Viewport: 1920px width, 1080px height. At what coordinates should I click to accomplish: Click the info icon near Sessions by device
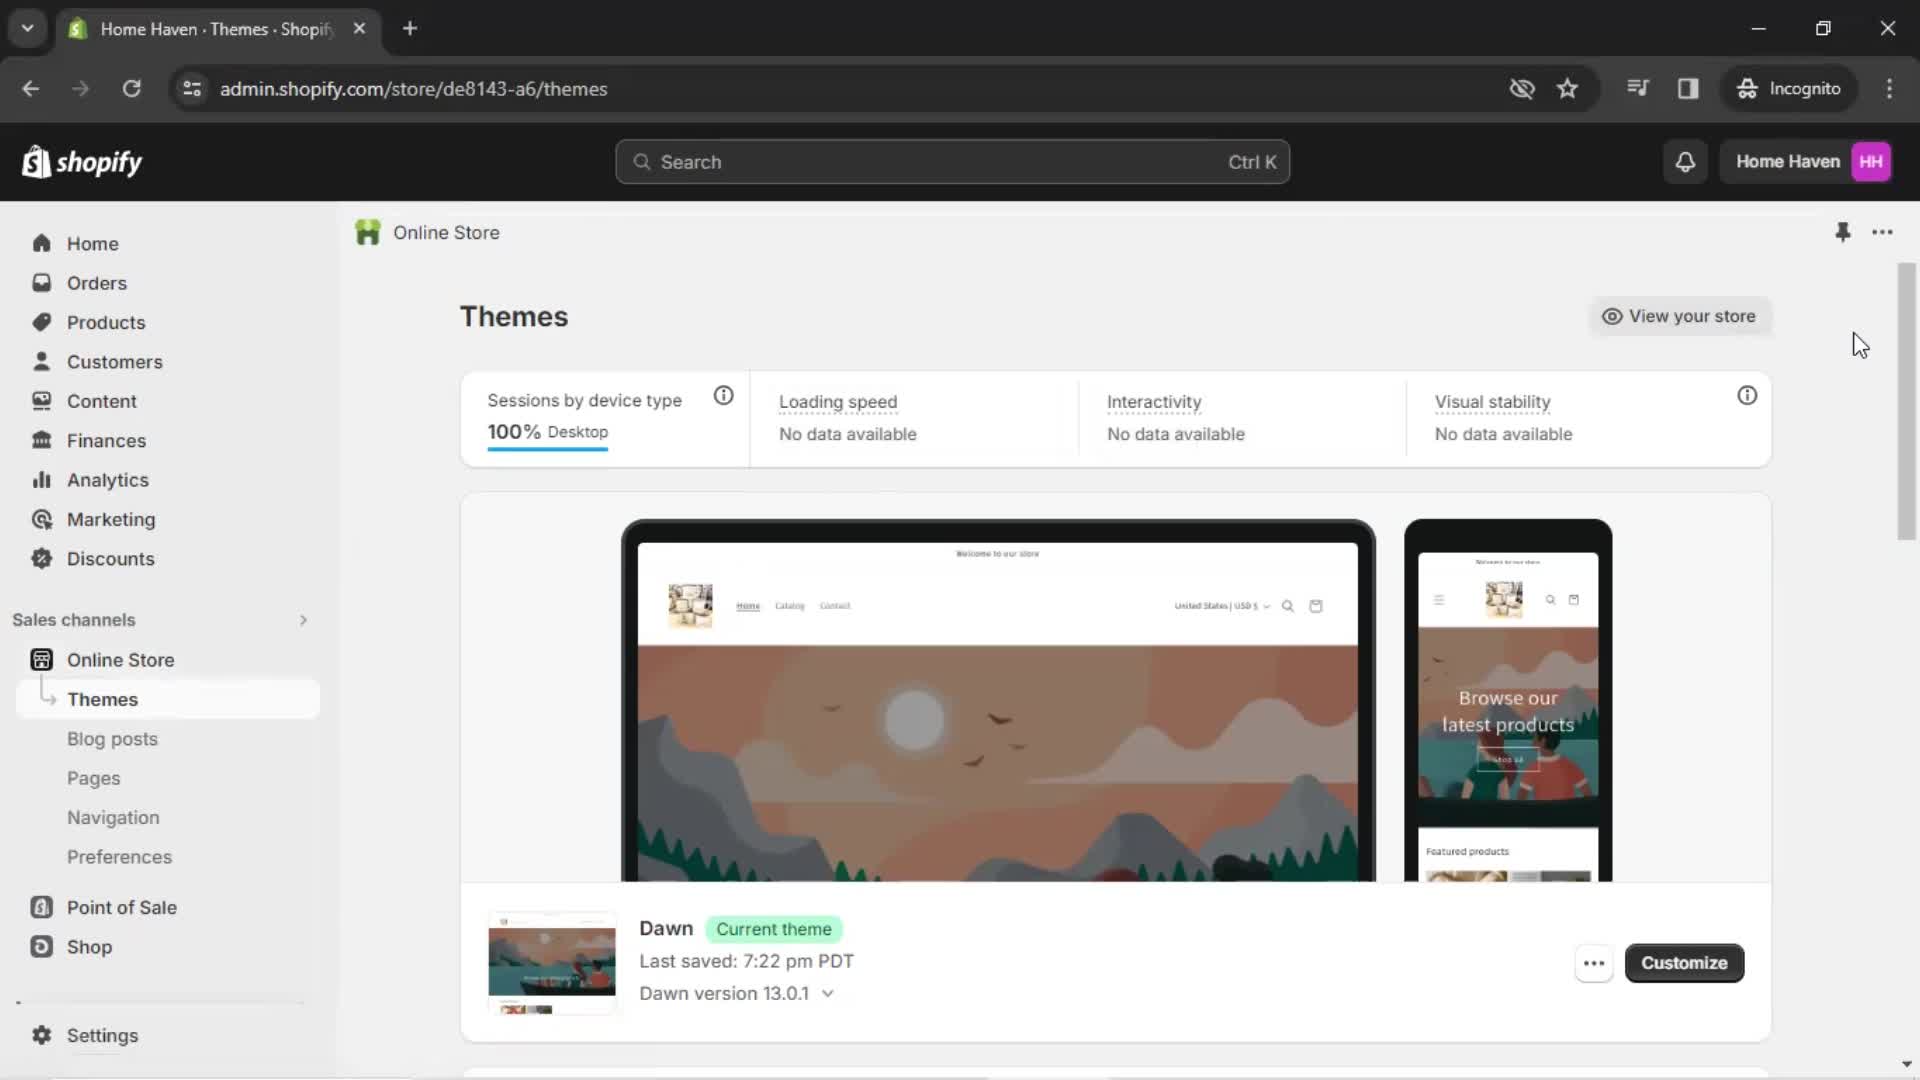pos(723,396)
